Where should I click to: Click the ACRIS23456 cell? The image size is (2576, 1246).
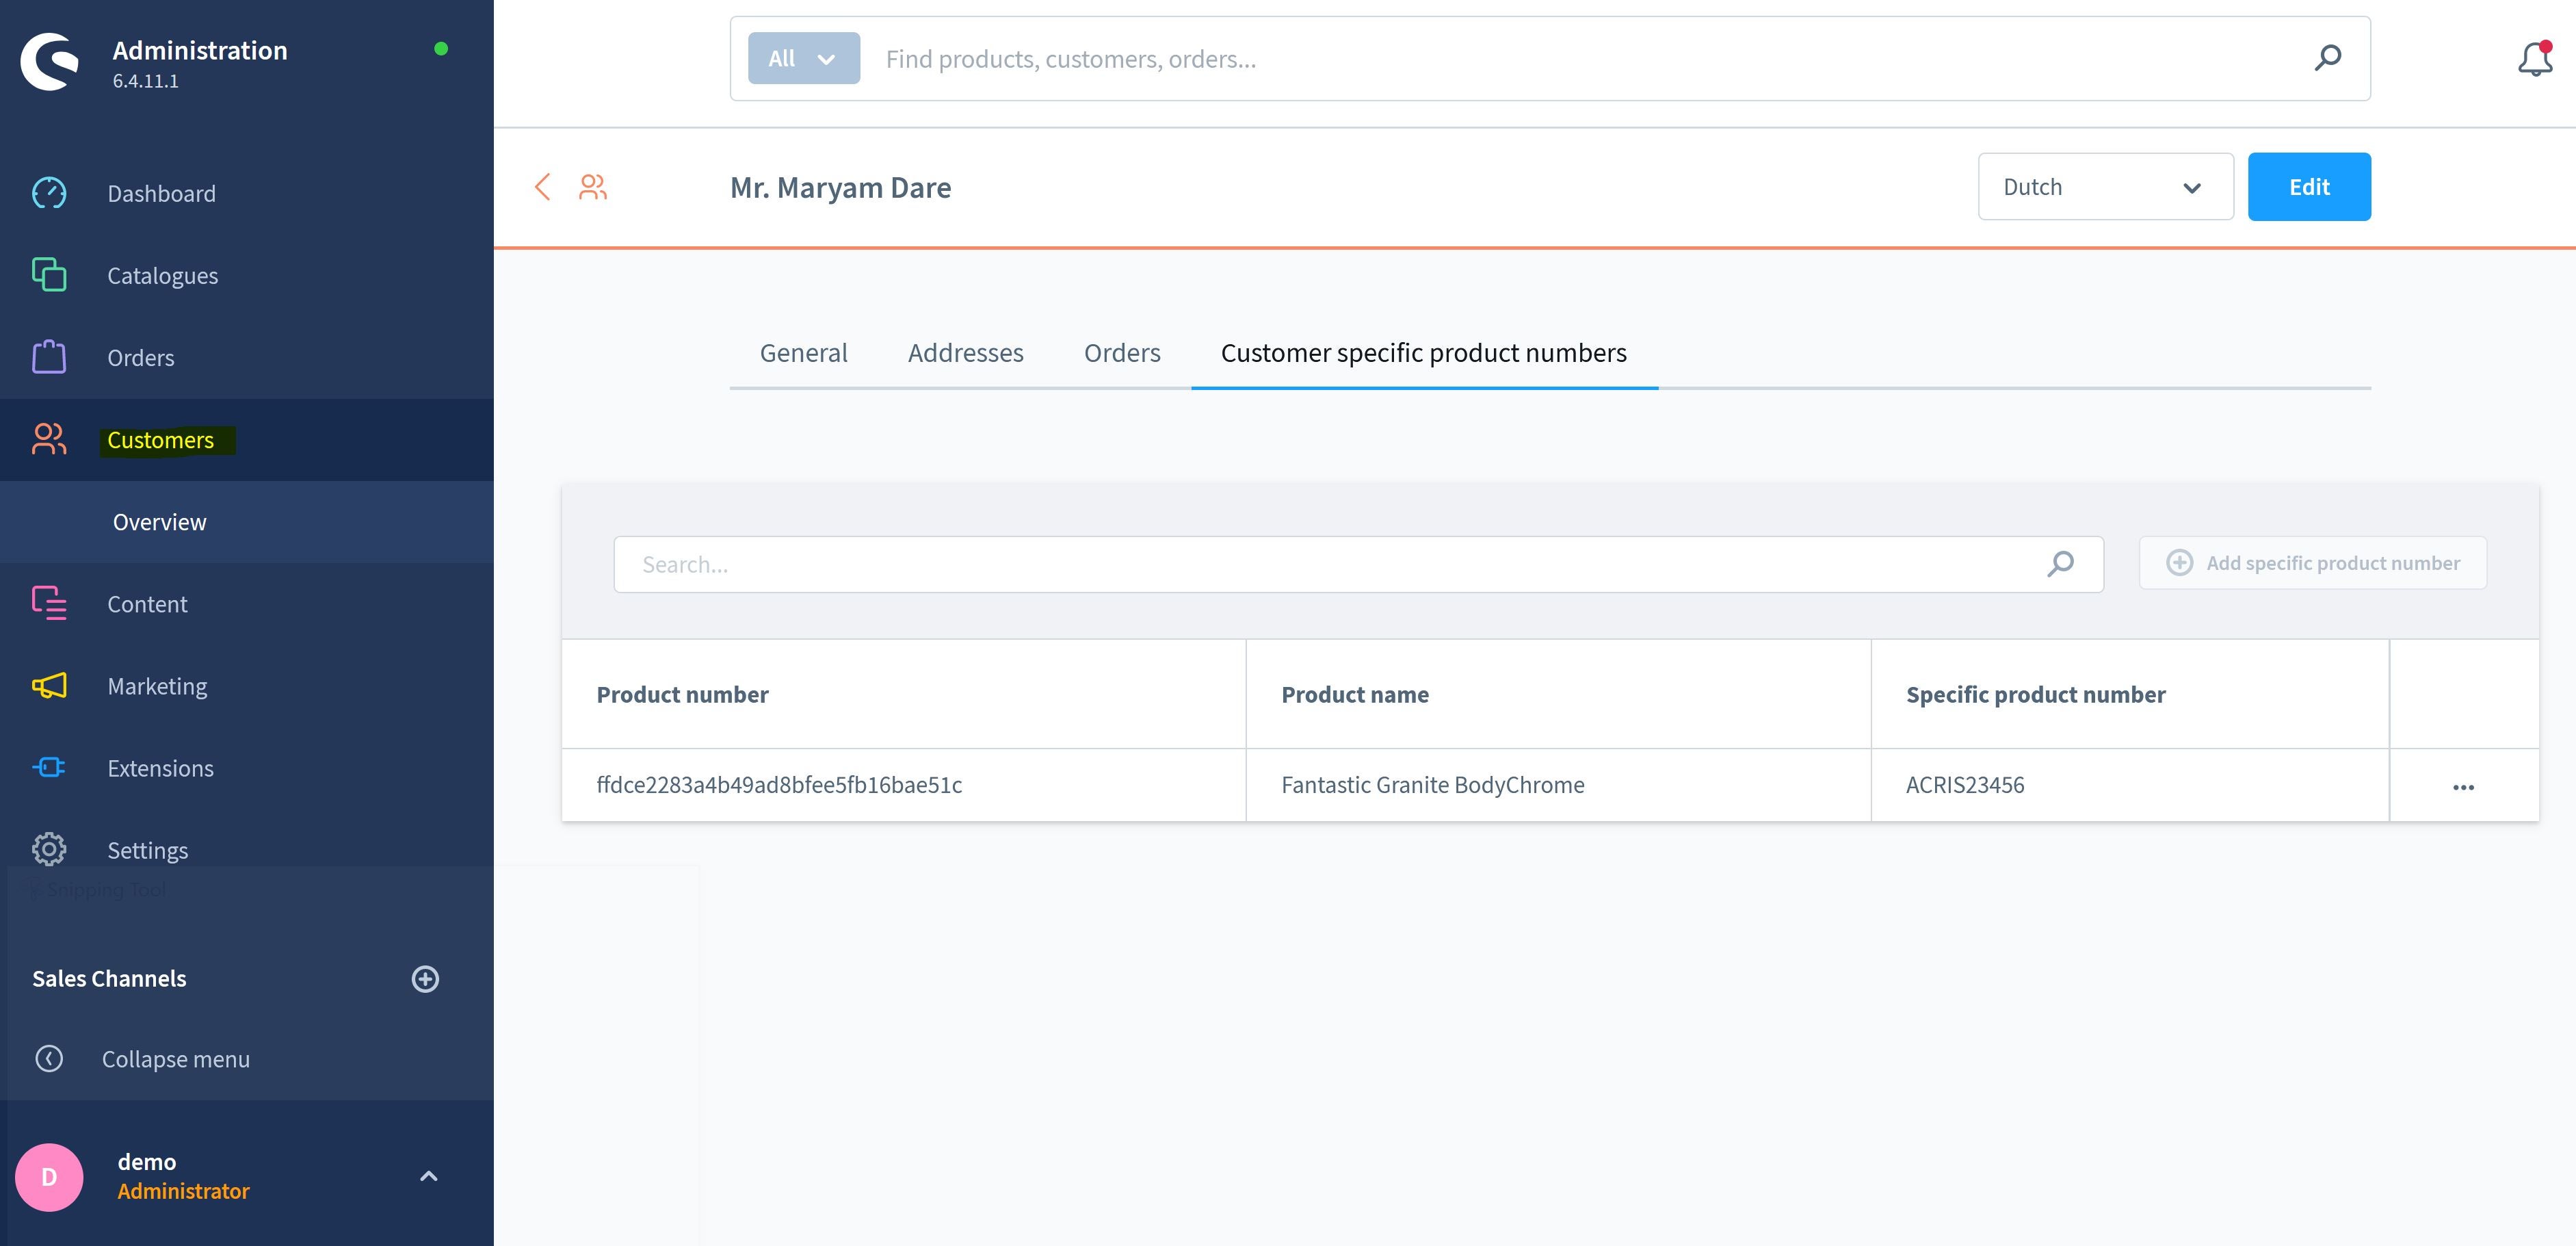[x=1965, y=785]
